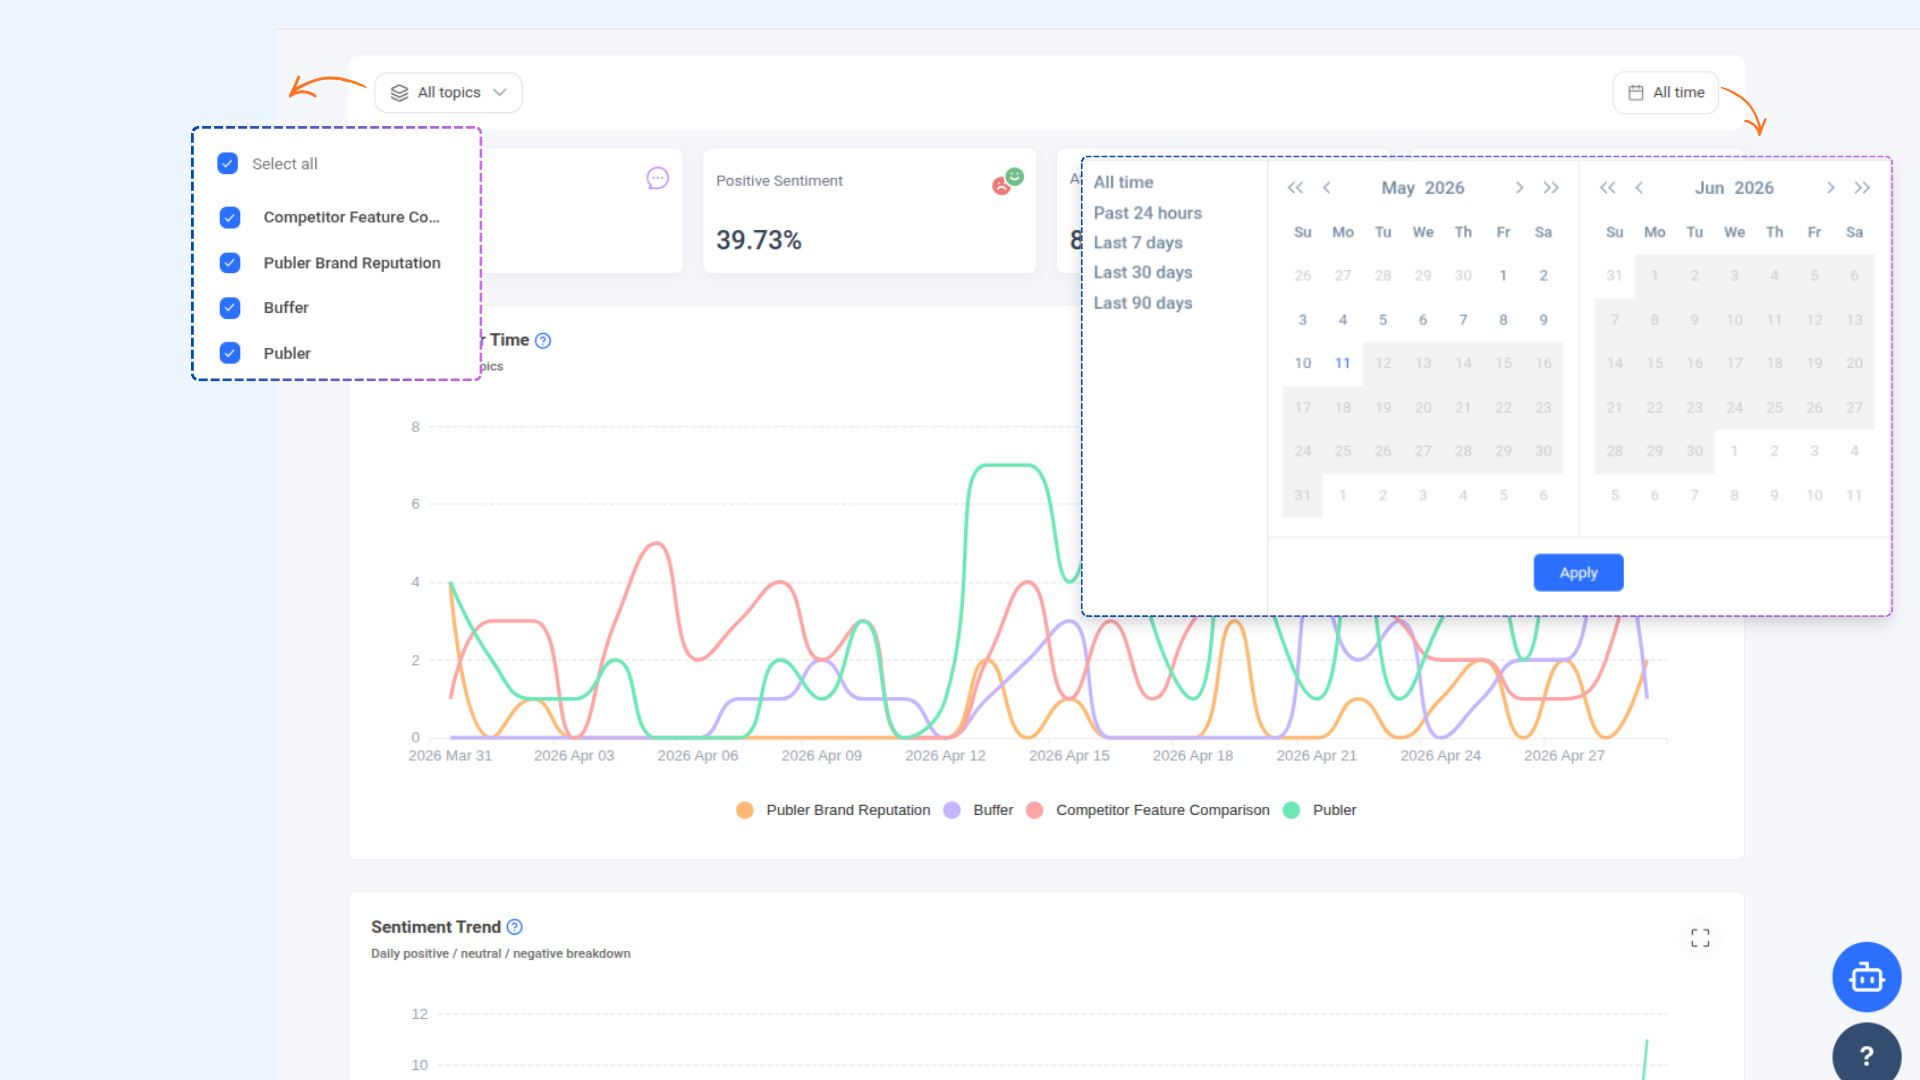Go to previous month in May calendar
Viewport: 1920px width, 1080px height.
(1327, 188)
